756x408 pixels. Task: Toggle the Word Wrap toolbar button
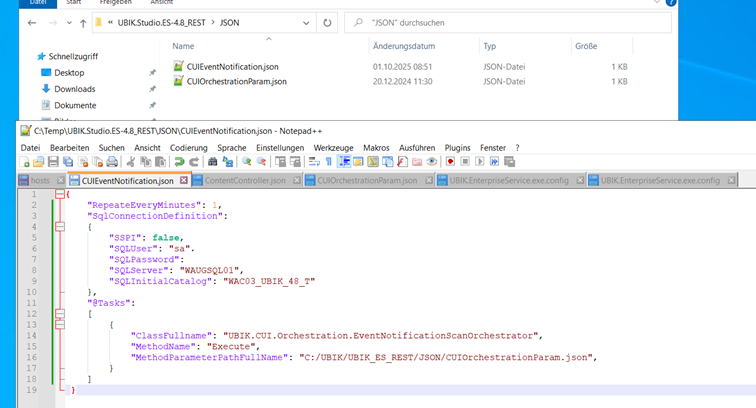(313, 161)
